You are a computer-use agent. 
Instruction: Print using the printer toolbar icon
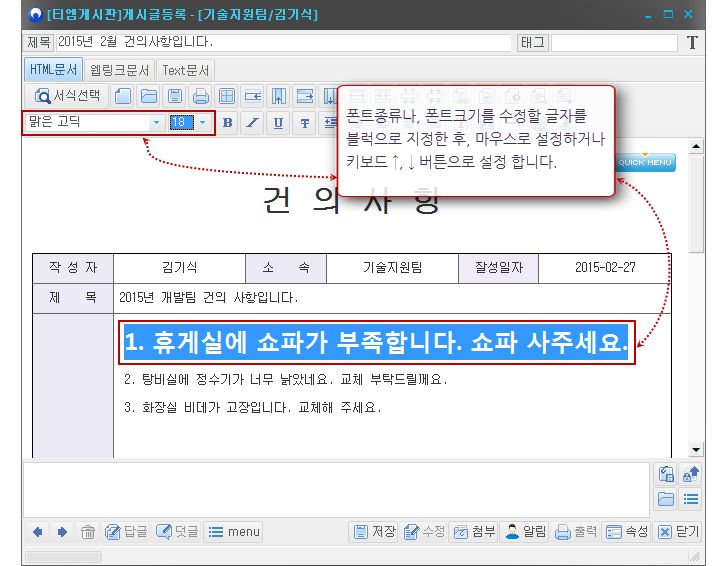tap(201, 96)
